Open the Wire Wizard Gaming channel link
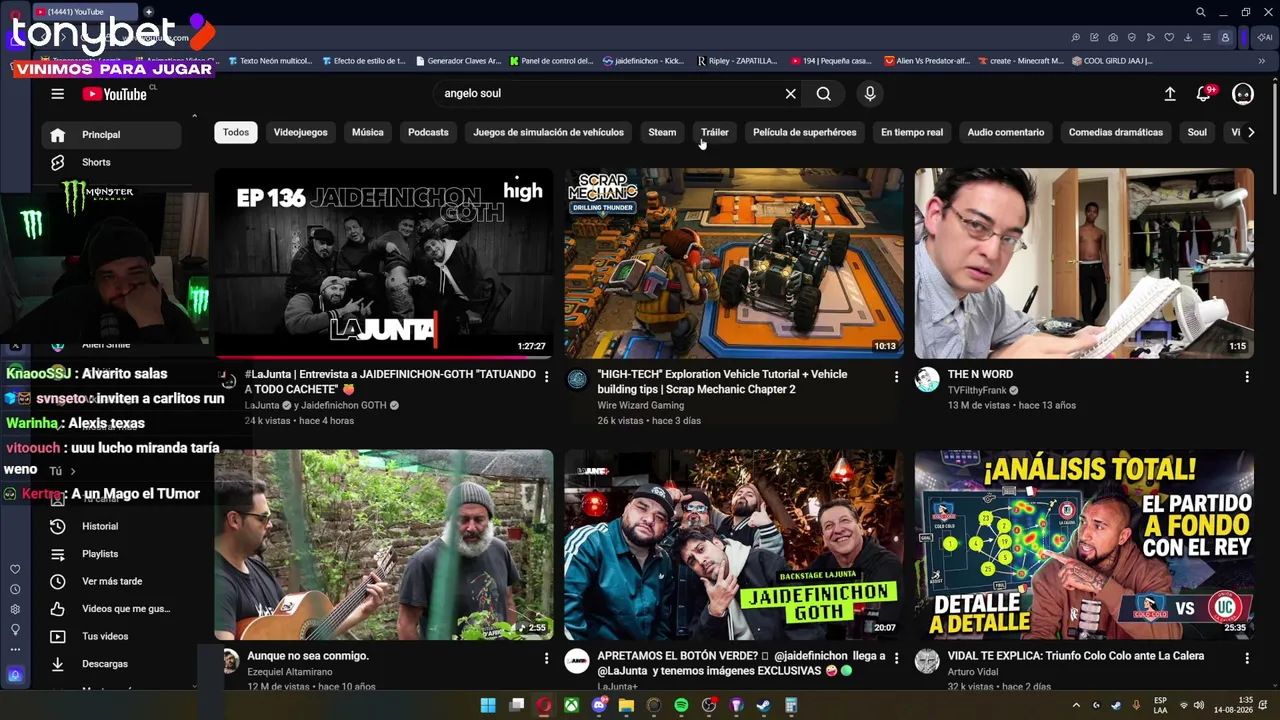The height and width of the screenshot is (720, 1280). (640, 406)
